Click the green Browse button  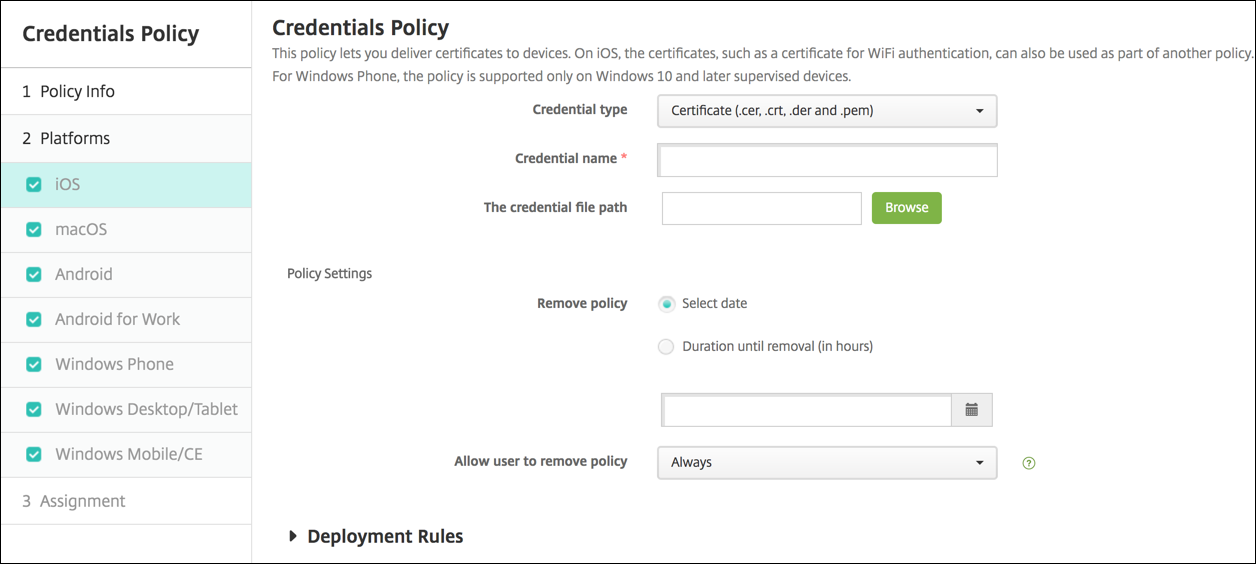[906, 208]
